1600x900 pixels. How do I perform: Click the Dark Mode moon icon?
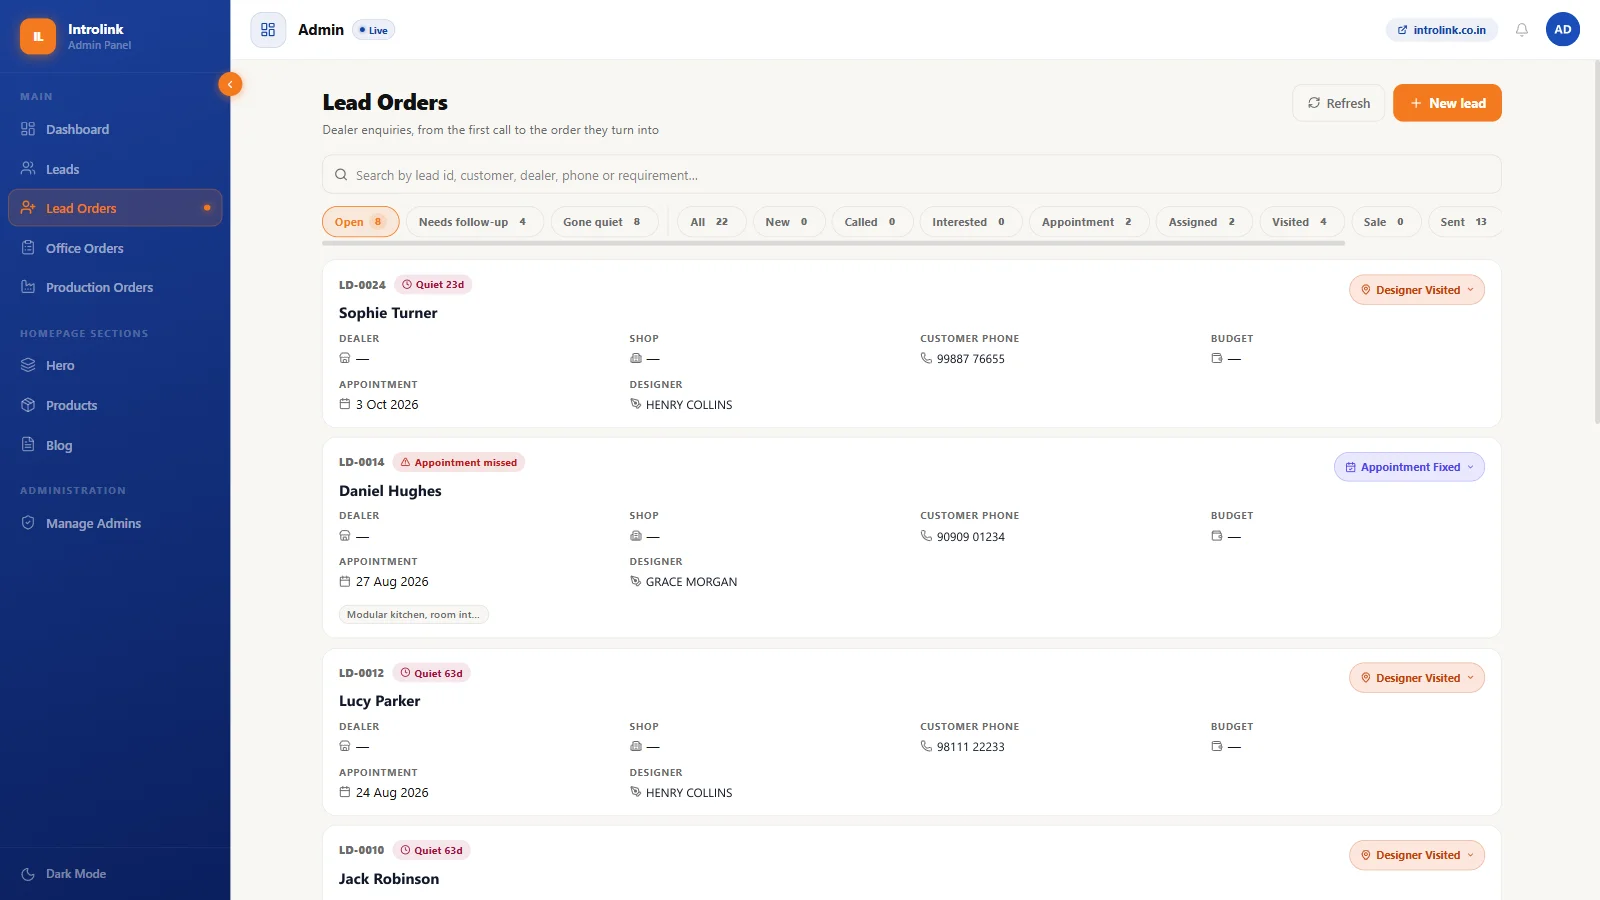click(x=28, y=874)
